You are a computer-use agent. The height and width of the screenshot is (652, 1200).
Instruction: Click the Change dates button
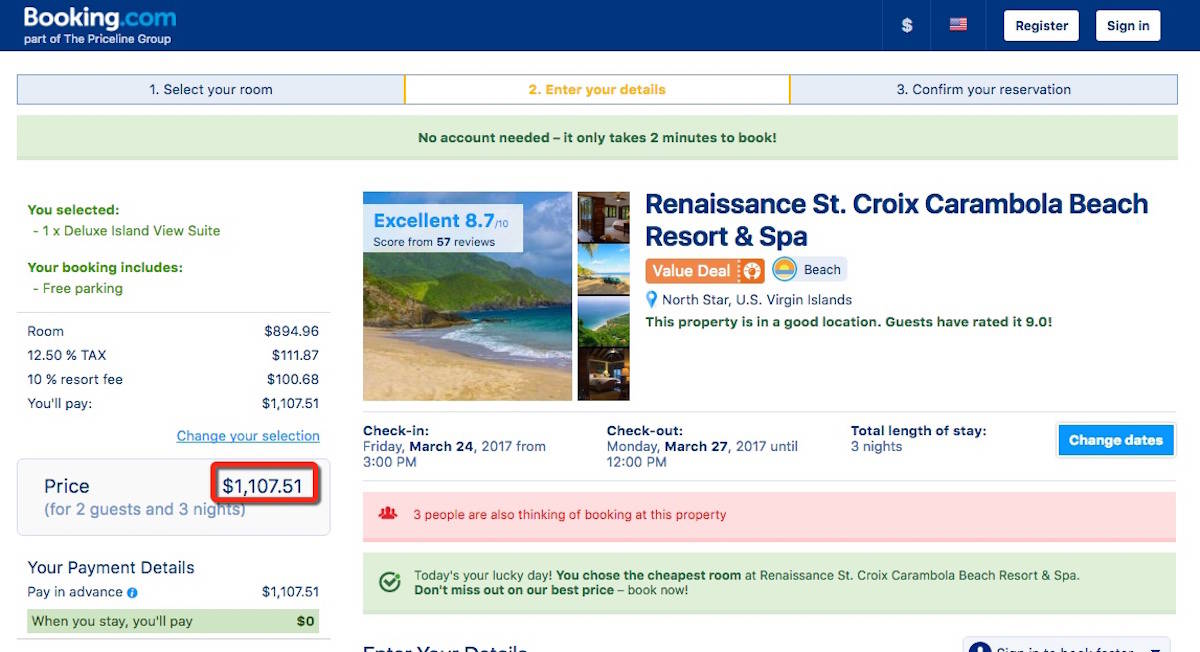(1115, 440)
